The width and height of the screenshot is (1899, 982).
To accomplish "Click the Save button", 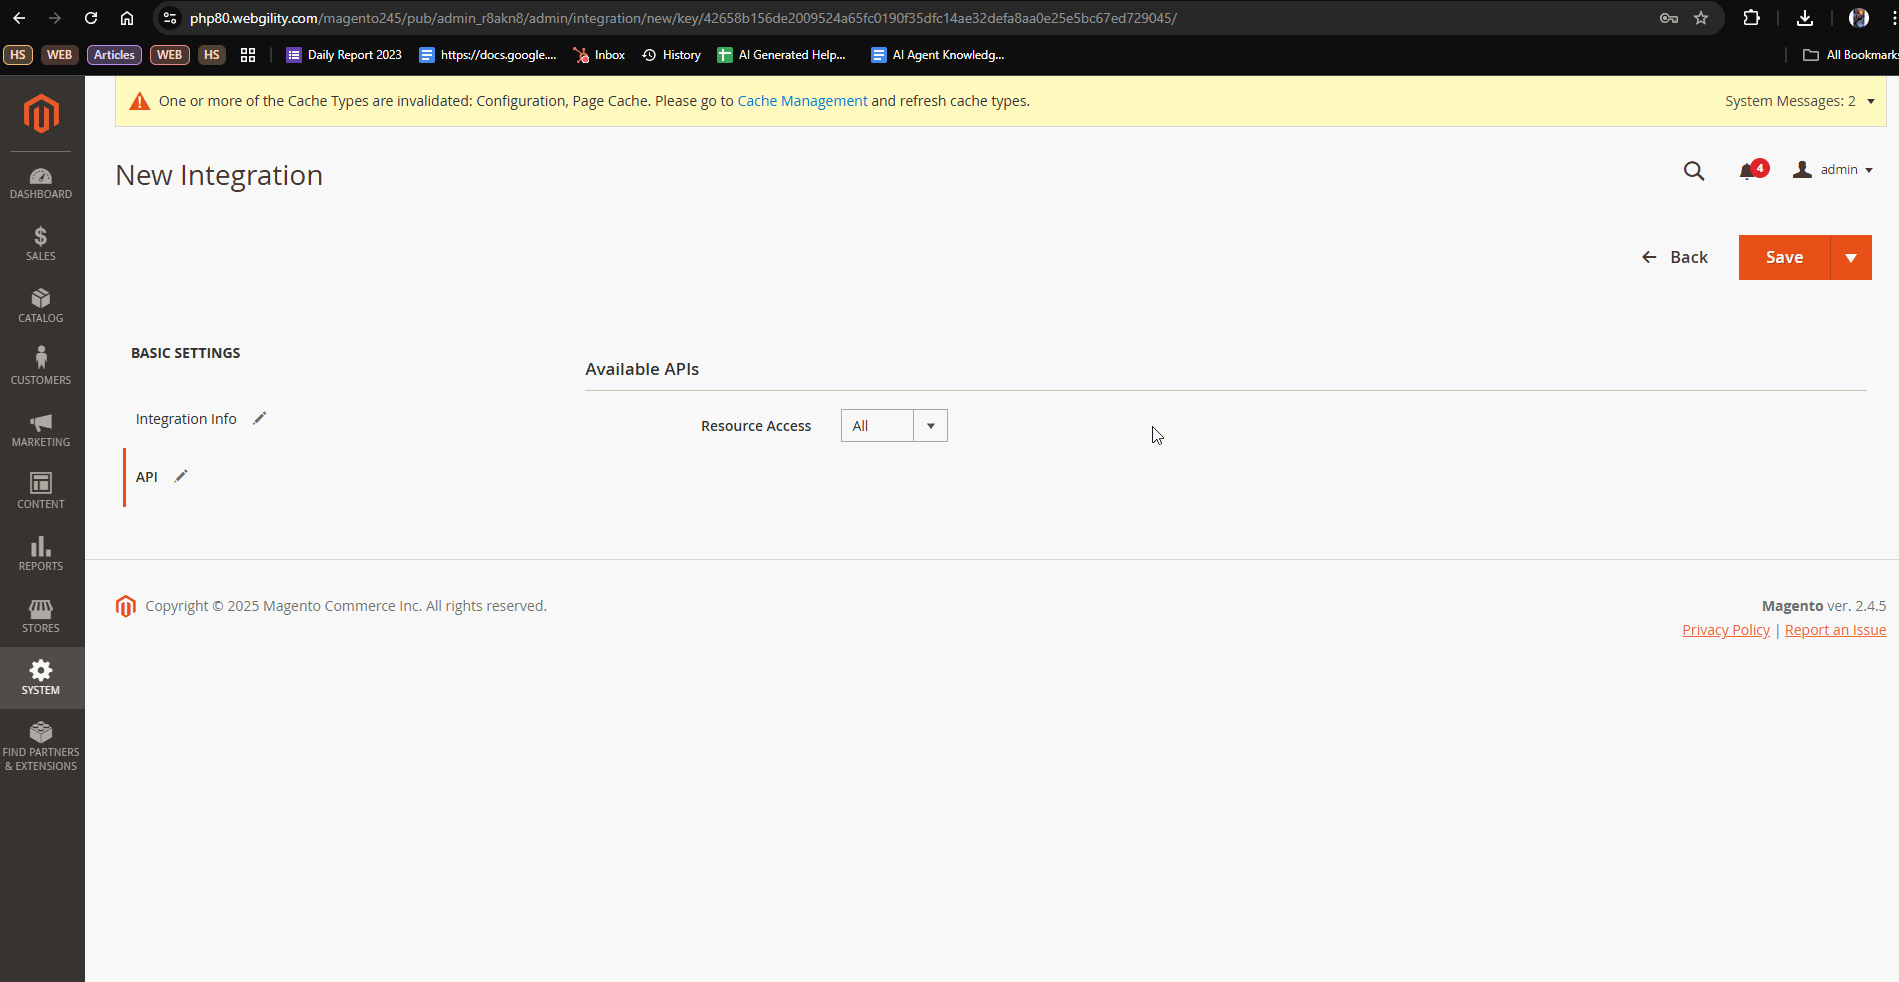I will click(1784, 258).
